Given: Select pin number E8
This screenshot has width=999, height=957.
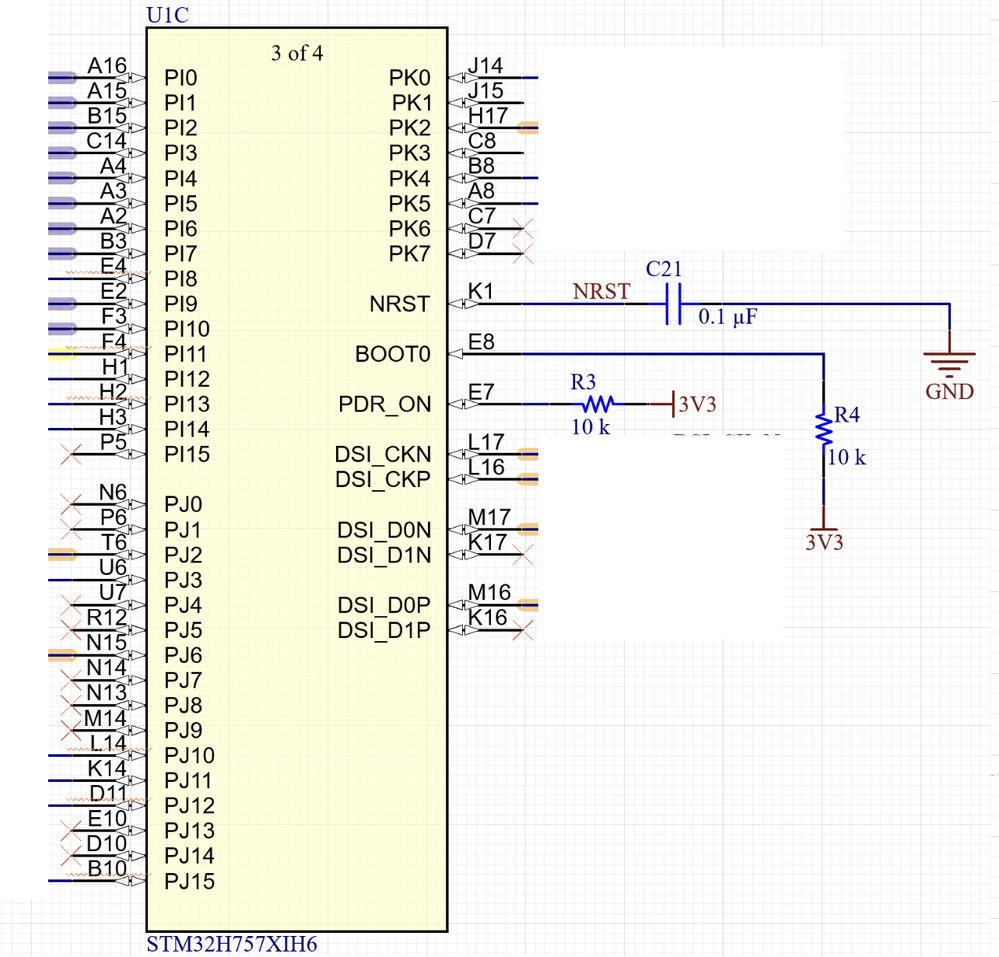Looking at the screenshot, I should pos(481,342).
